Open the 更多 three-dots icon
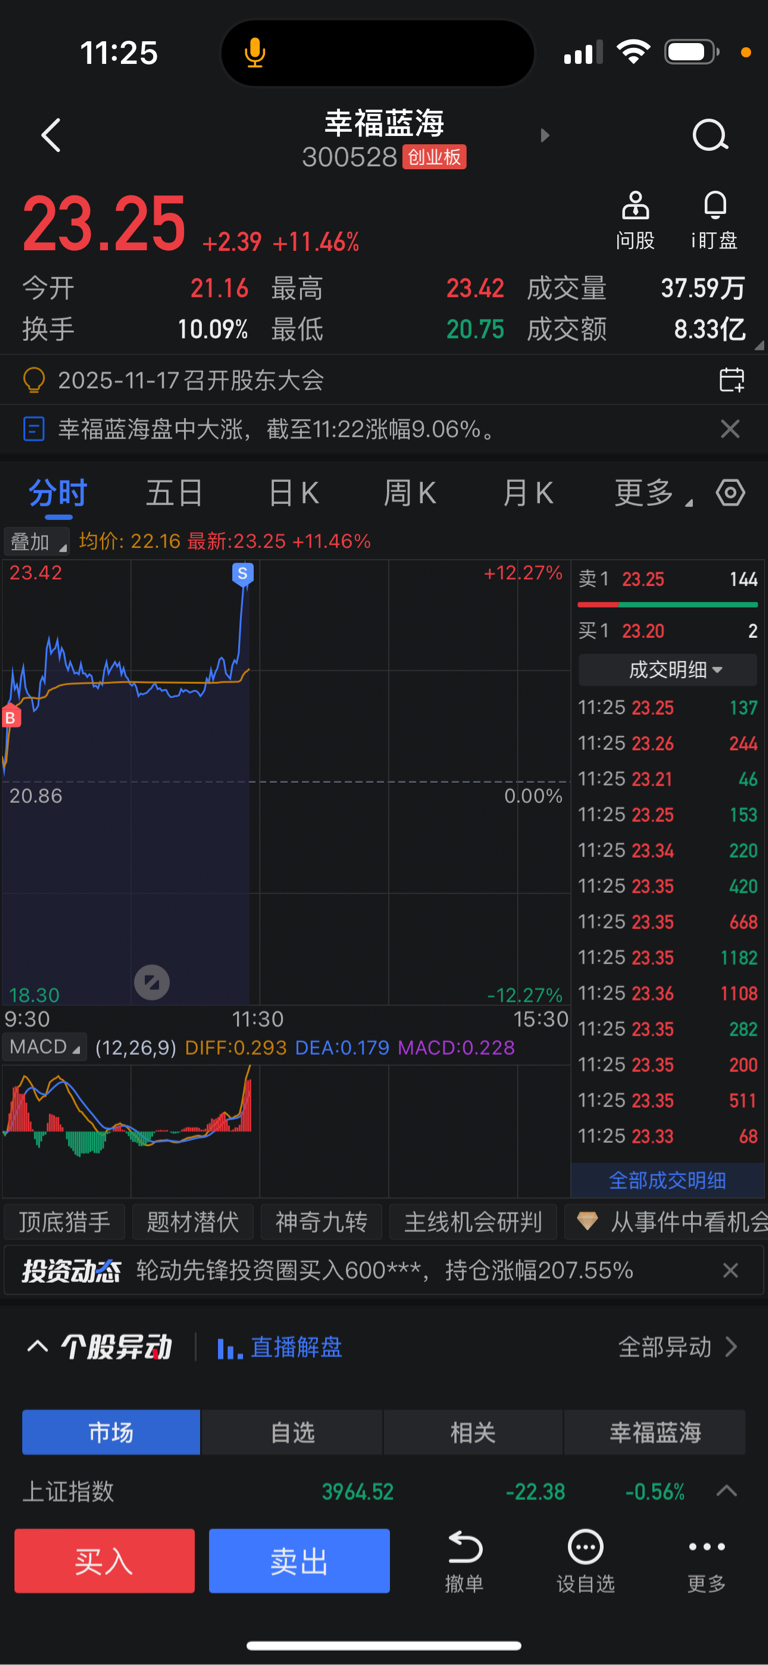Screen dimensions: 768x1665 [x=707, y=1547]
